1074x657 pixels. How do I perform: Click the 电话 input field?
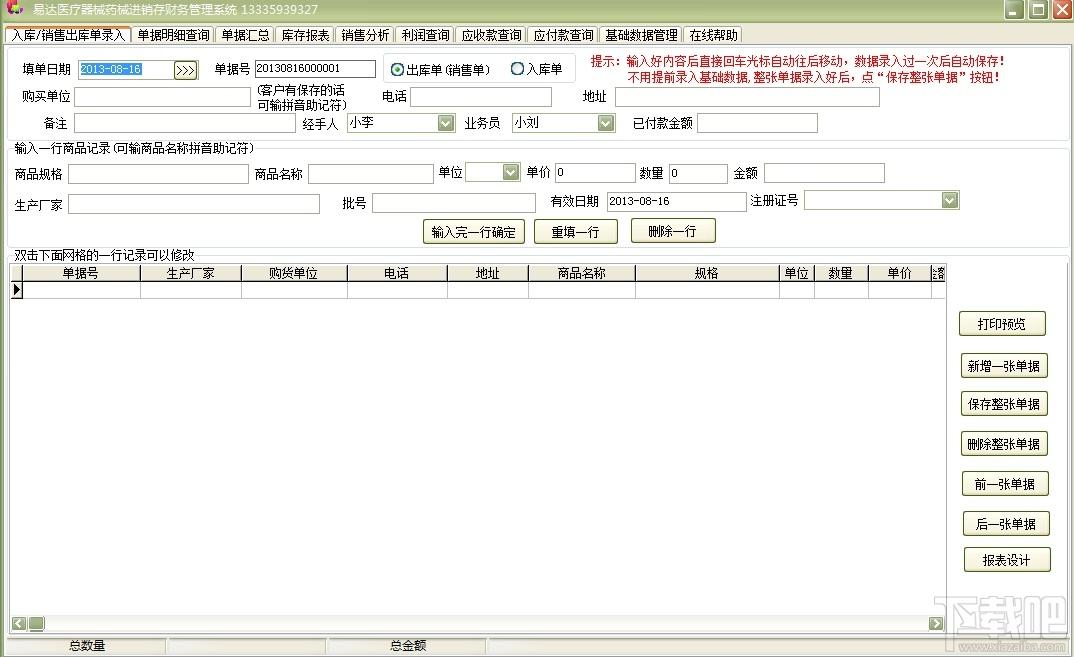tap(481, 97)
